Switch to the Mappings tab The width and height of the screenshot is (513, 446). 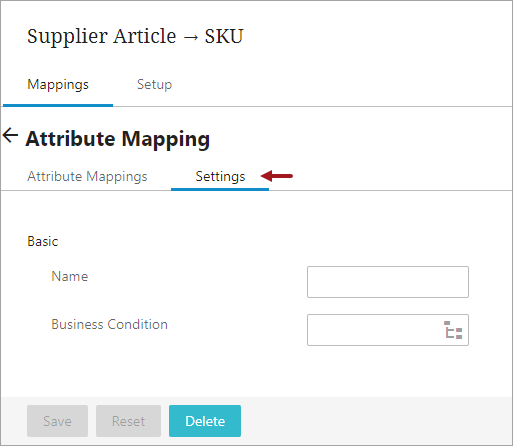point(58,84)
